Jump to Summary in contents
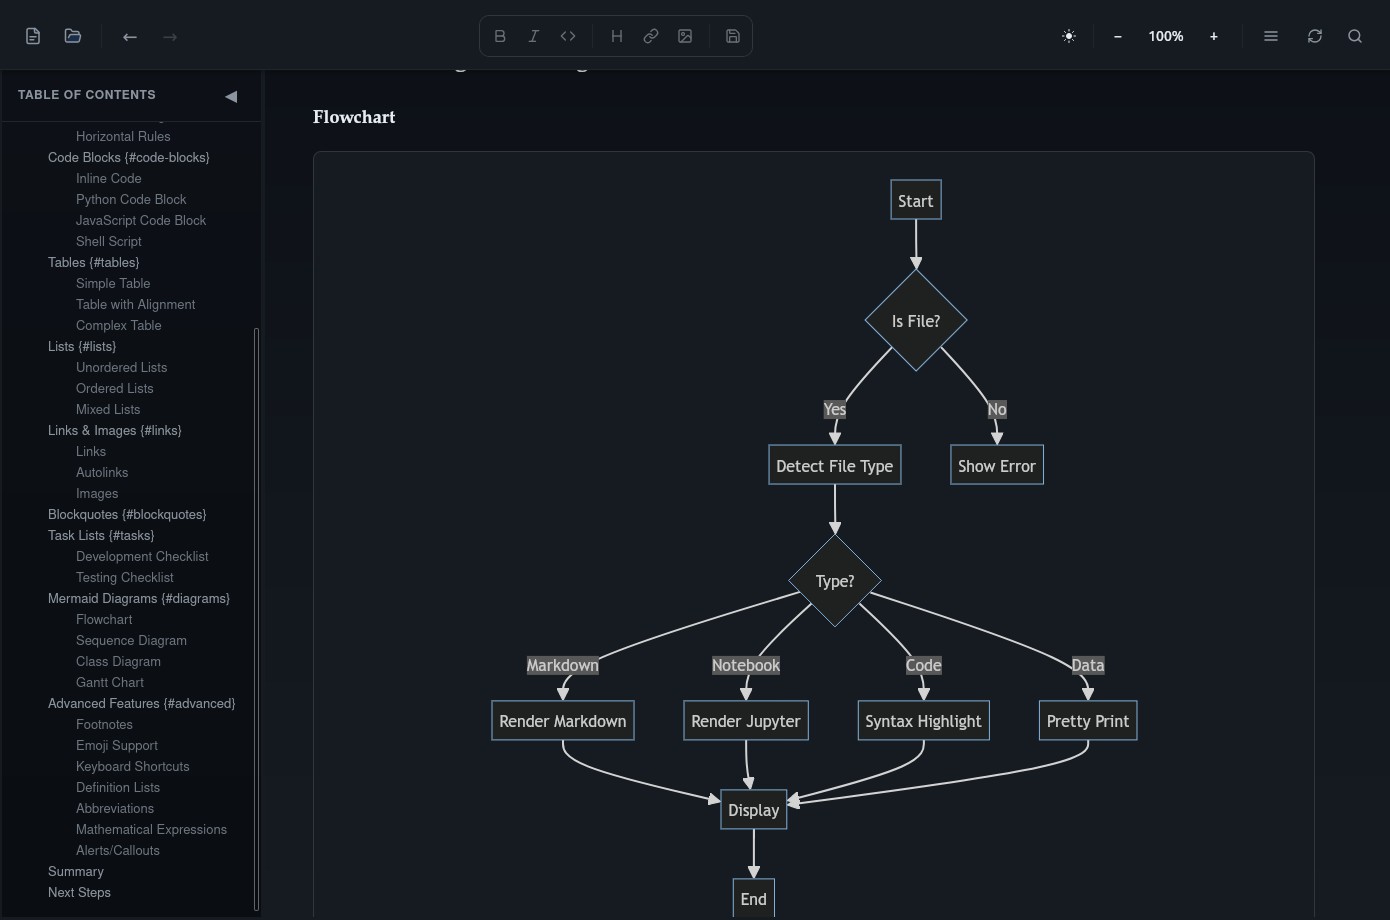This screenshot has height=920, width=1390. click(76, 871)
